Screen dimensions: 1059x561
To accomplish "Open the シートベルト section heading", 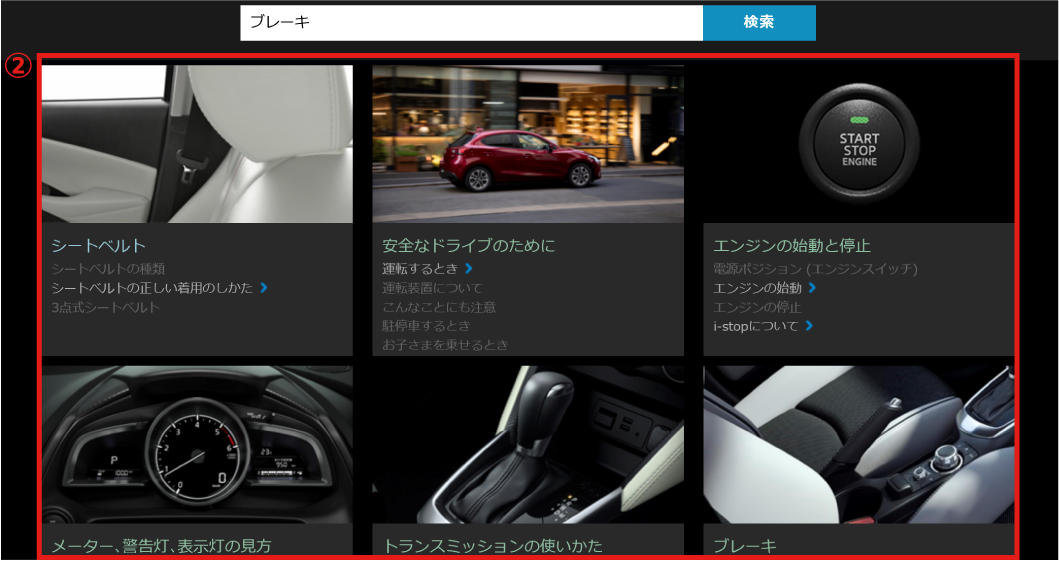I will (99, 245).
